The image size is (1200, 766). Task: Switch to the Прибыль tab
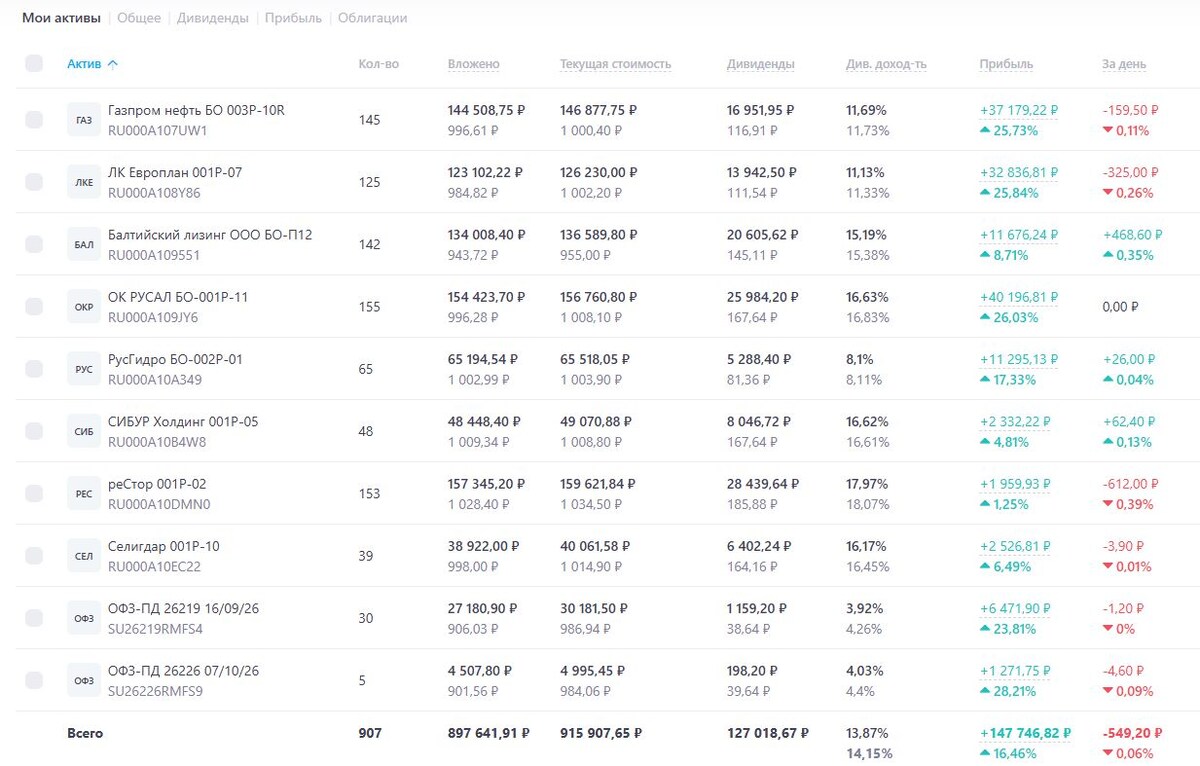[293, 18]
